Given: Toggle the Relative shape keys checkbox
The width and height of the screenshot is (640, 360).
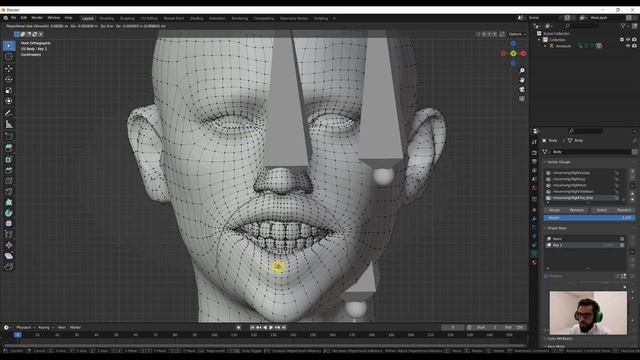Looking at the screenshot, I should coord(547,276).
